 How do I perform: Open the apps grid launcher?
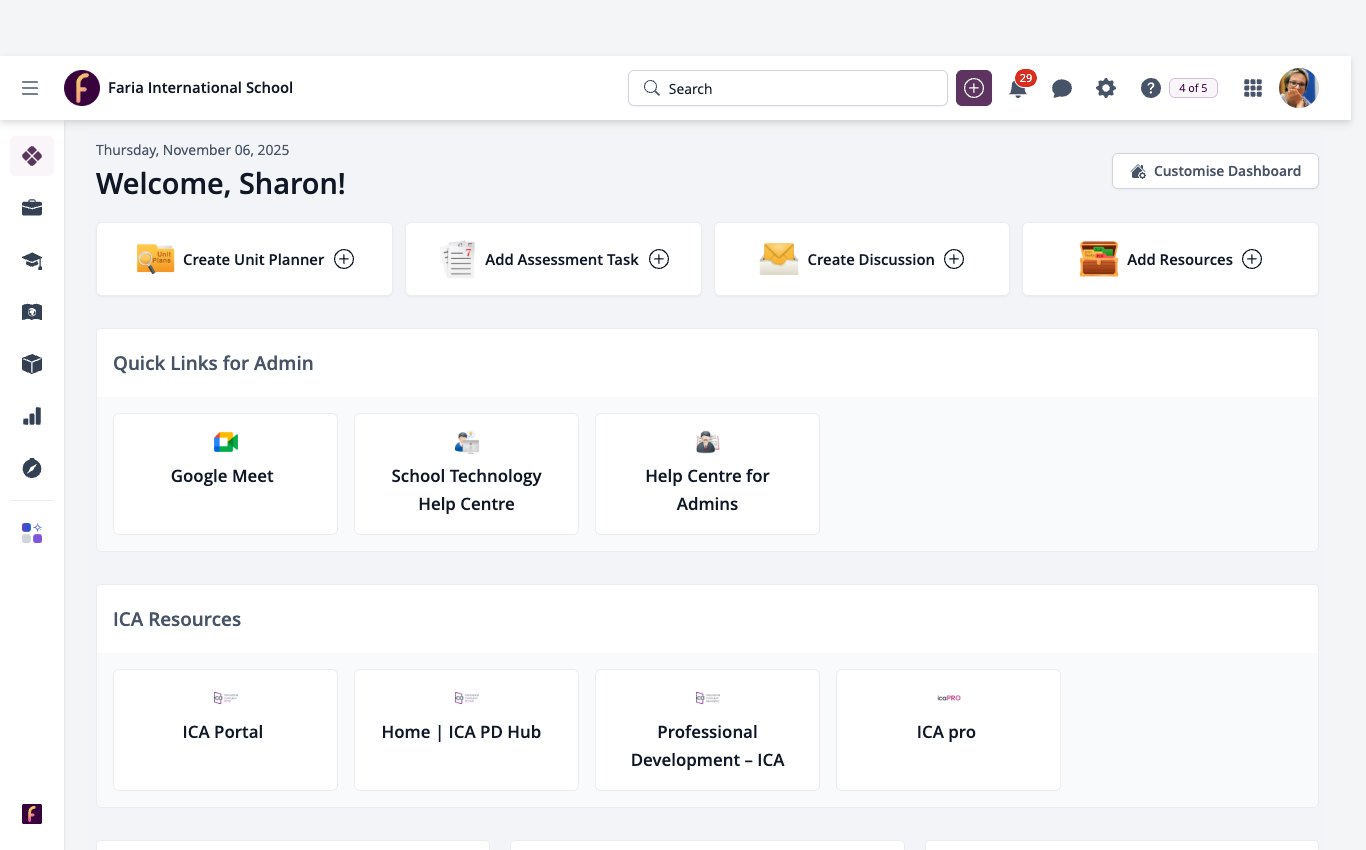click(1252, 88)
